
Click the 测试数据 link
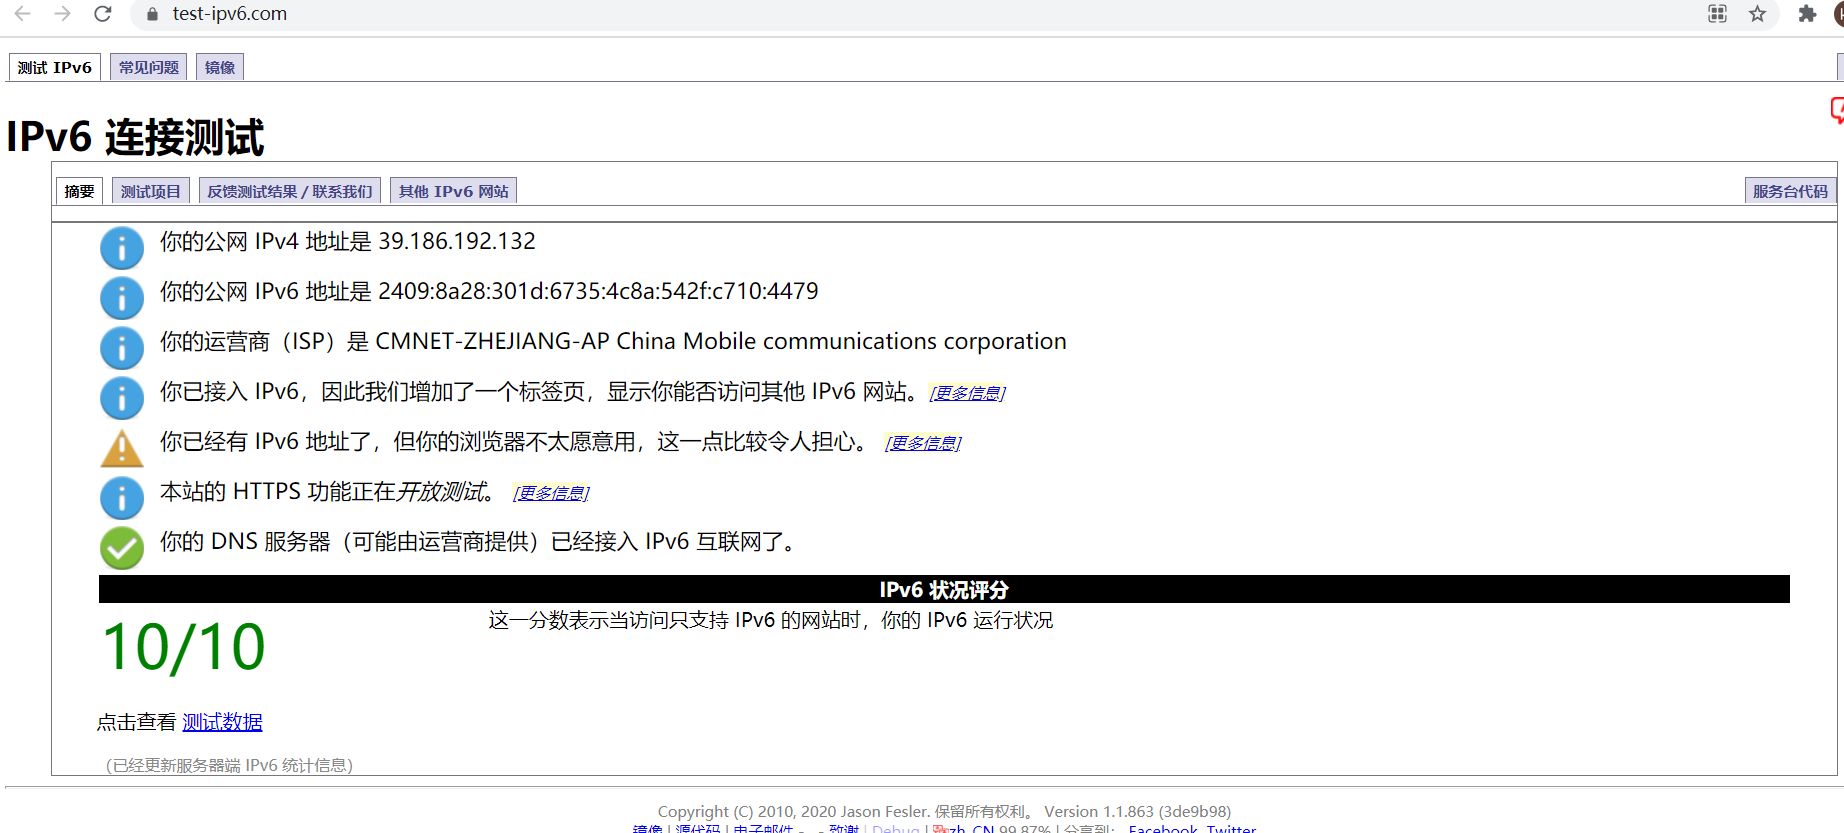coord(222,722)
